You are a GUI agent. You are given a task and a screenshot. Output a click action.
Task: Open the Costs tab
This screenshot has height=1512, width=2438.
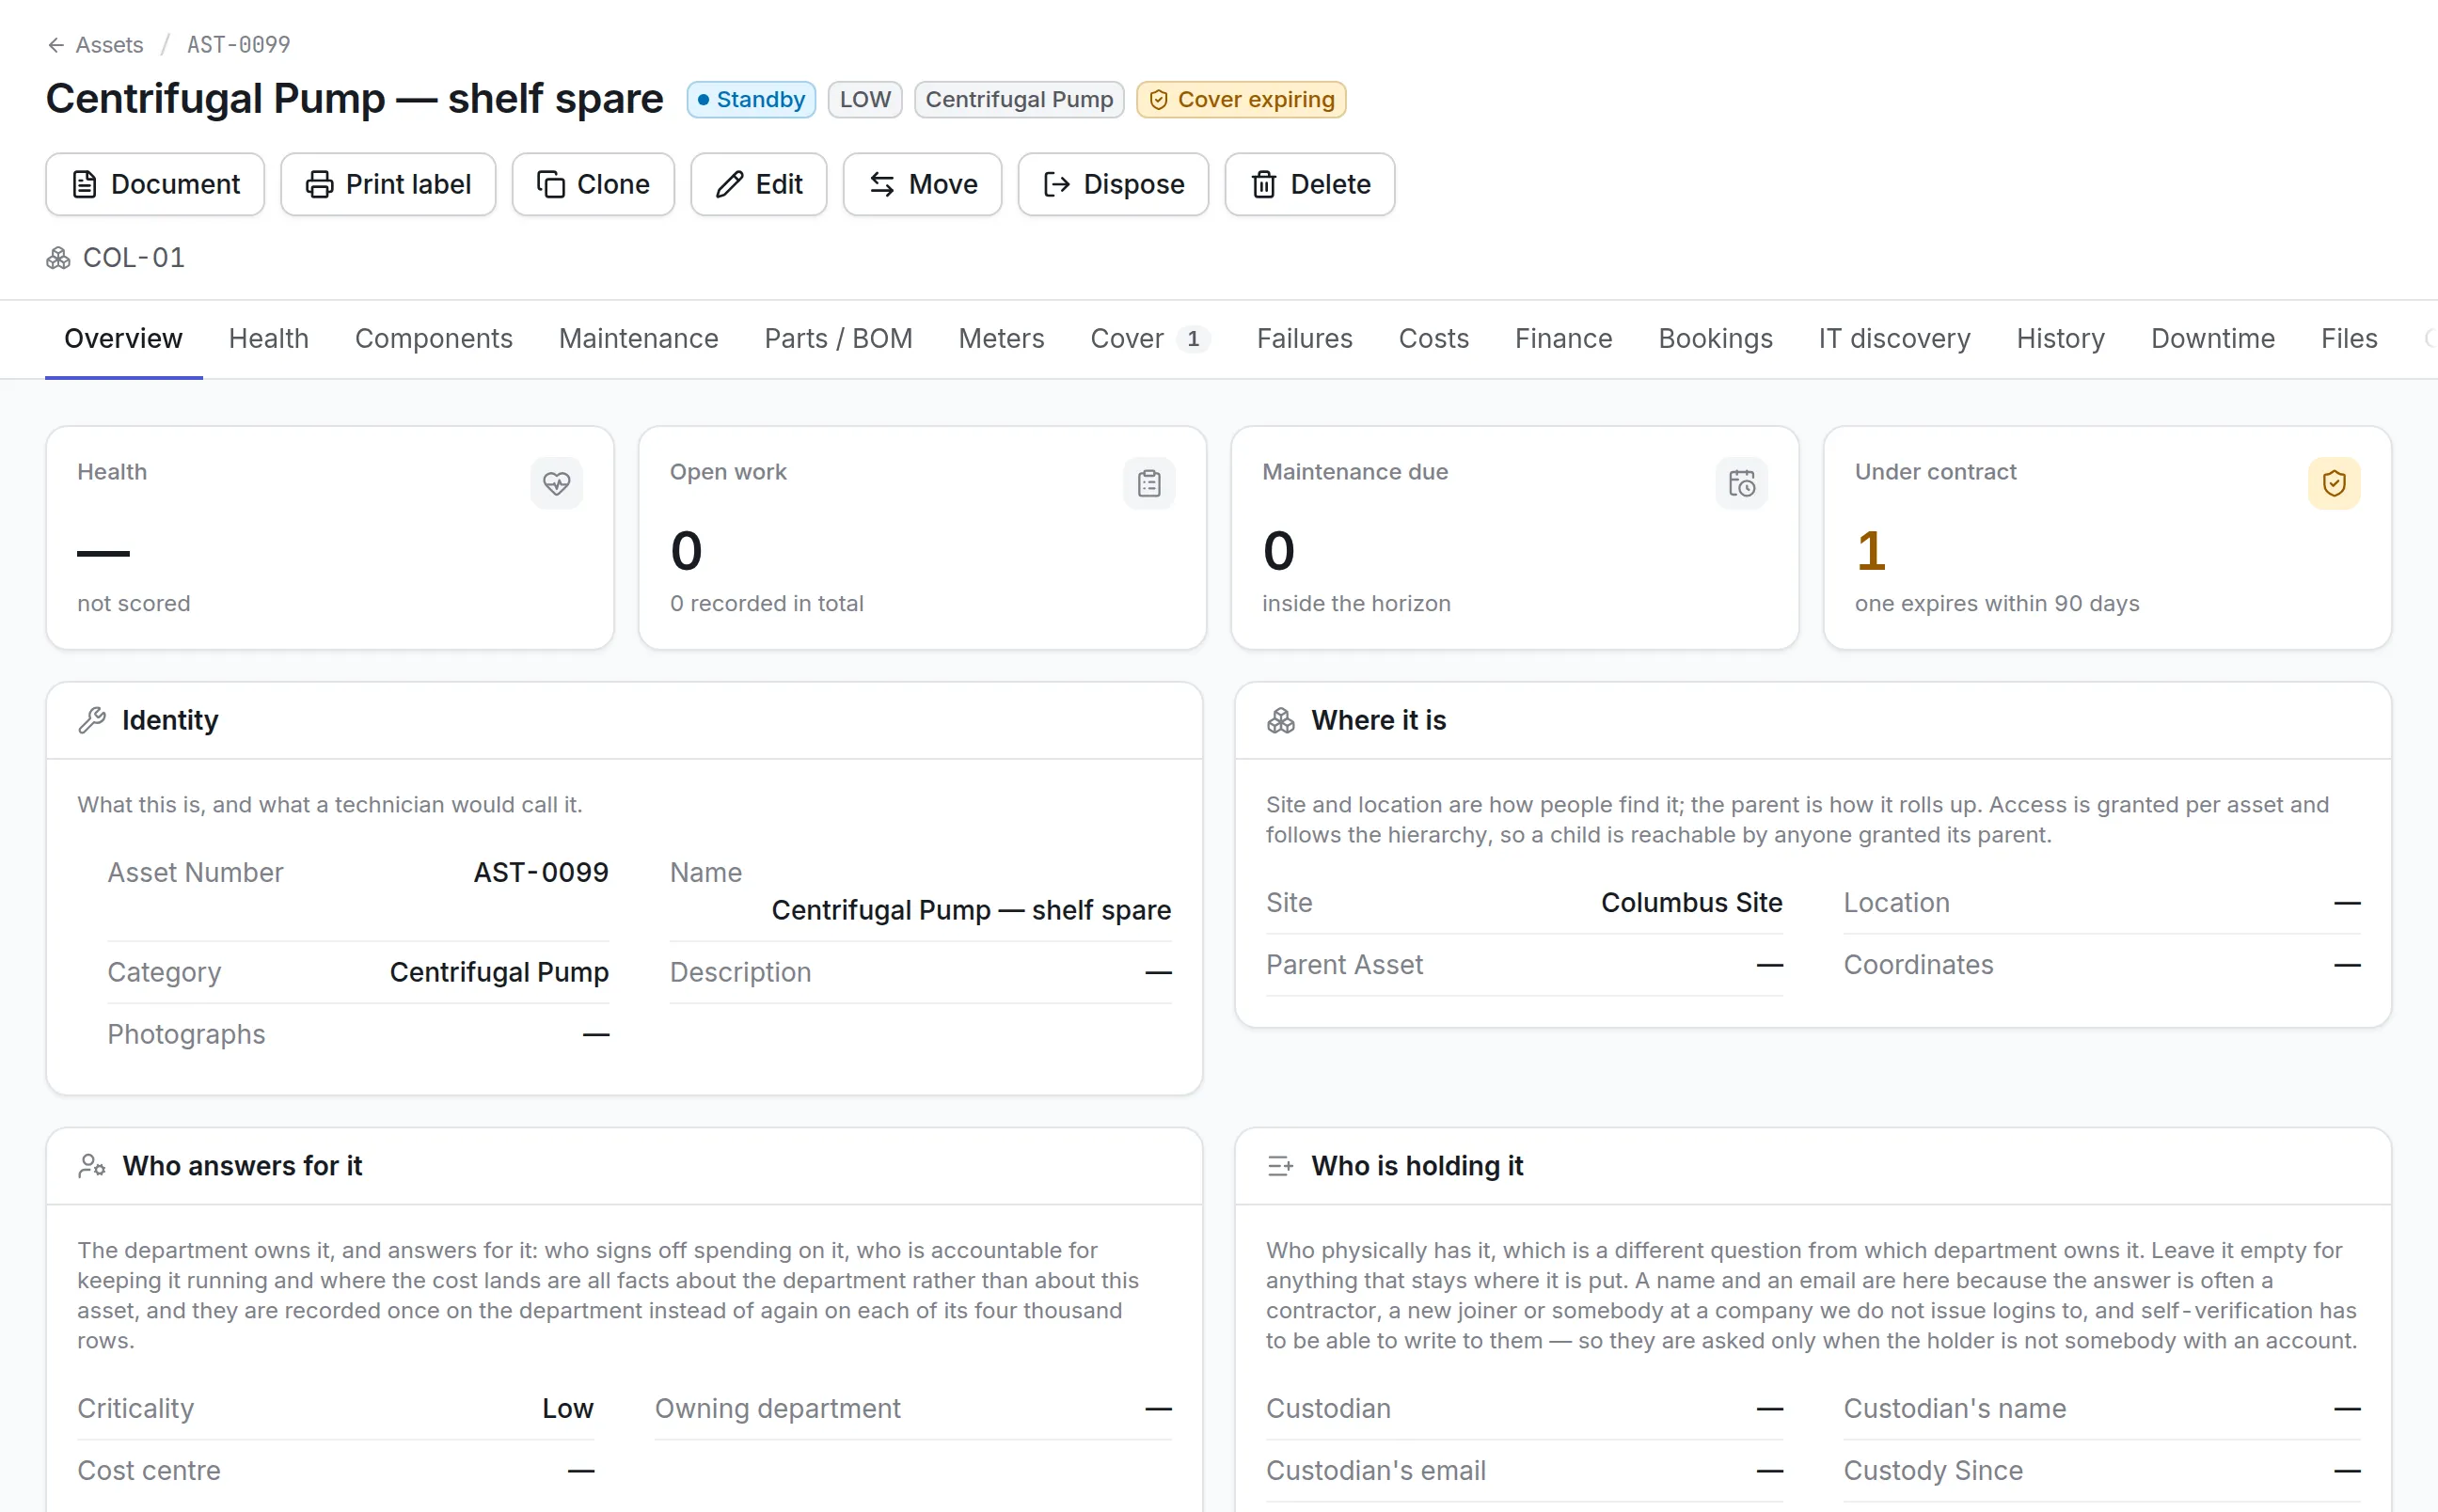[x=1433, y=339]
